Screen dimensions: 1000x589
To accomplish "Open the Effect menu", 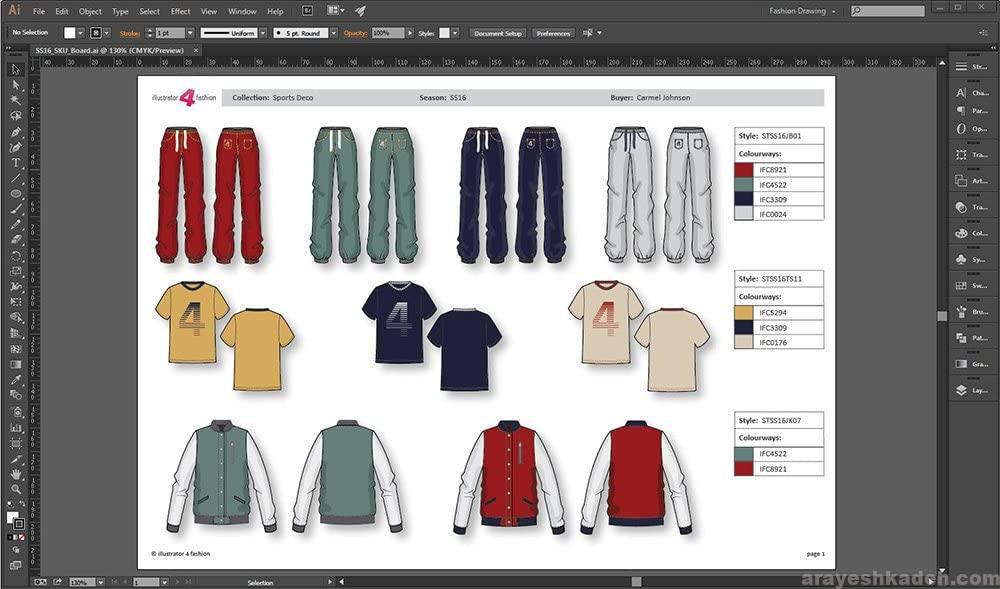I will click(x=180, y=11).
